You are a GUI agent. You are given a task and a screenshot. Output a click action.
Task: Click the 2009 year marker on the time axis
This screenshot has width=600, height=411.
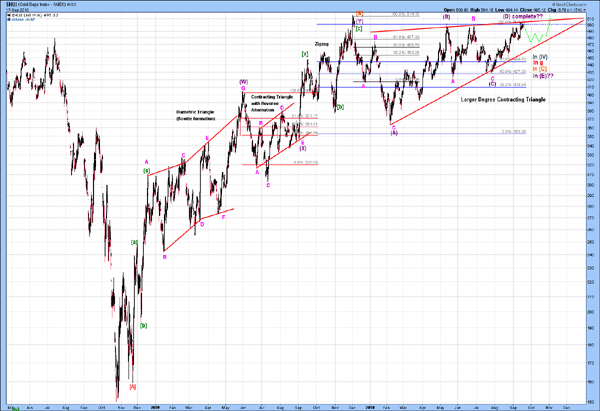click(x=156, y=408)
